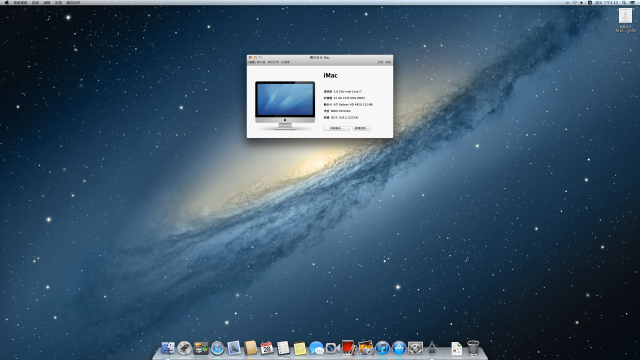
Task: Click the System Report button
Action: point(336,128)
